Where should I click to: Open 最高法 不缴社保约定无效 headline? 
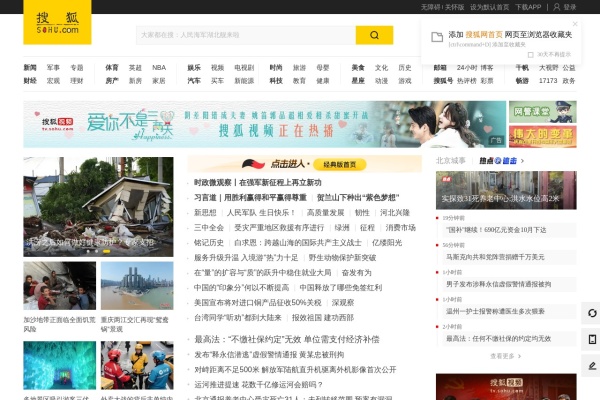[x=287, y=340]
